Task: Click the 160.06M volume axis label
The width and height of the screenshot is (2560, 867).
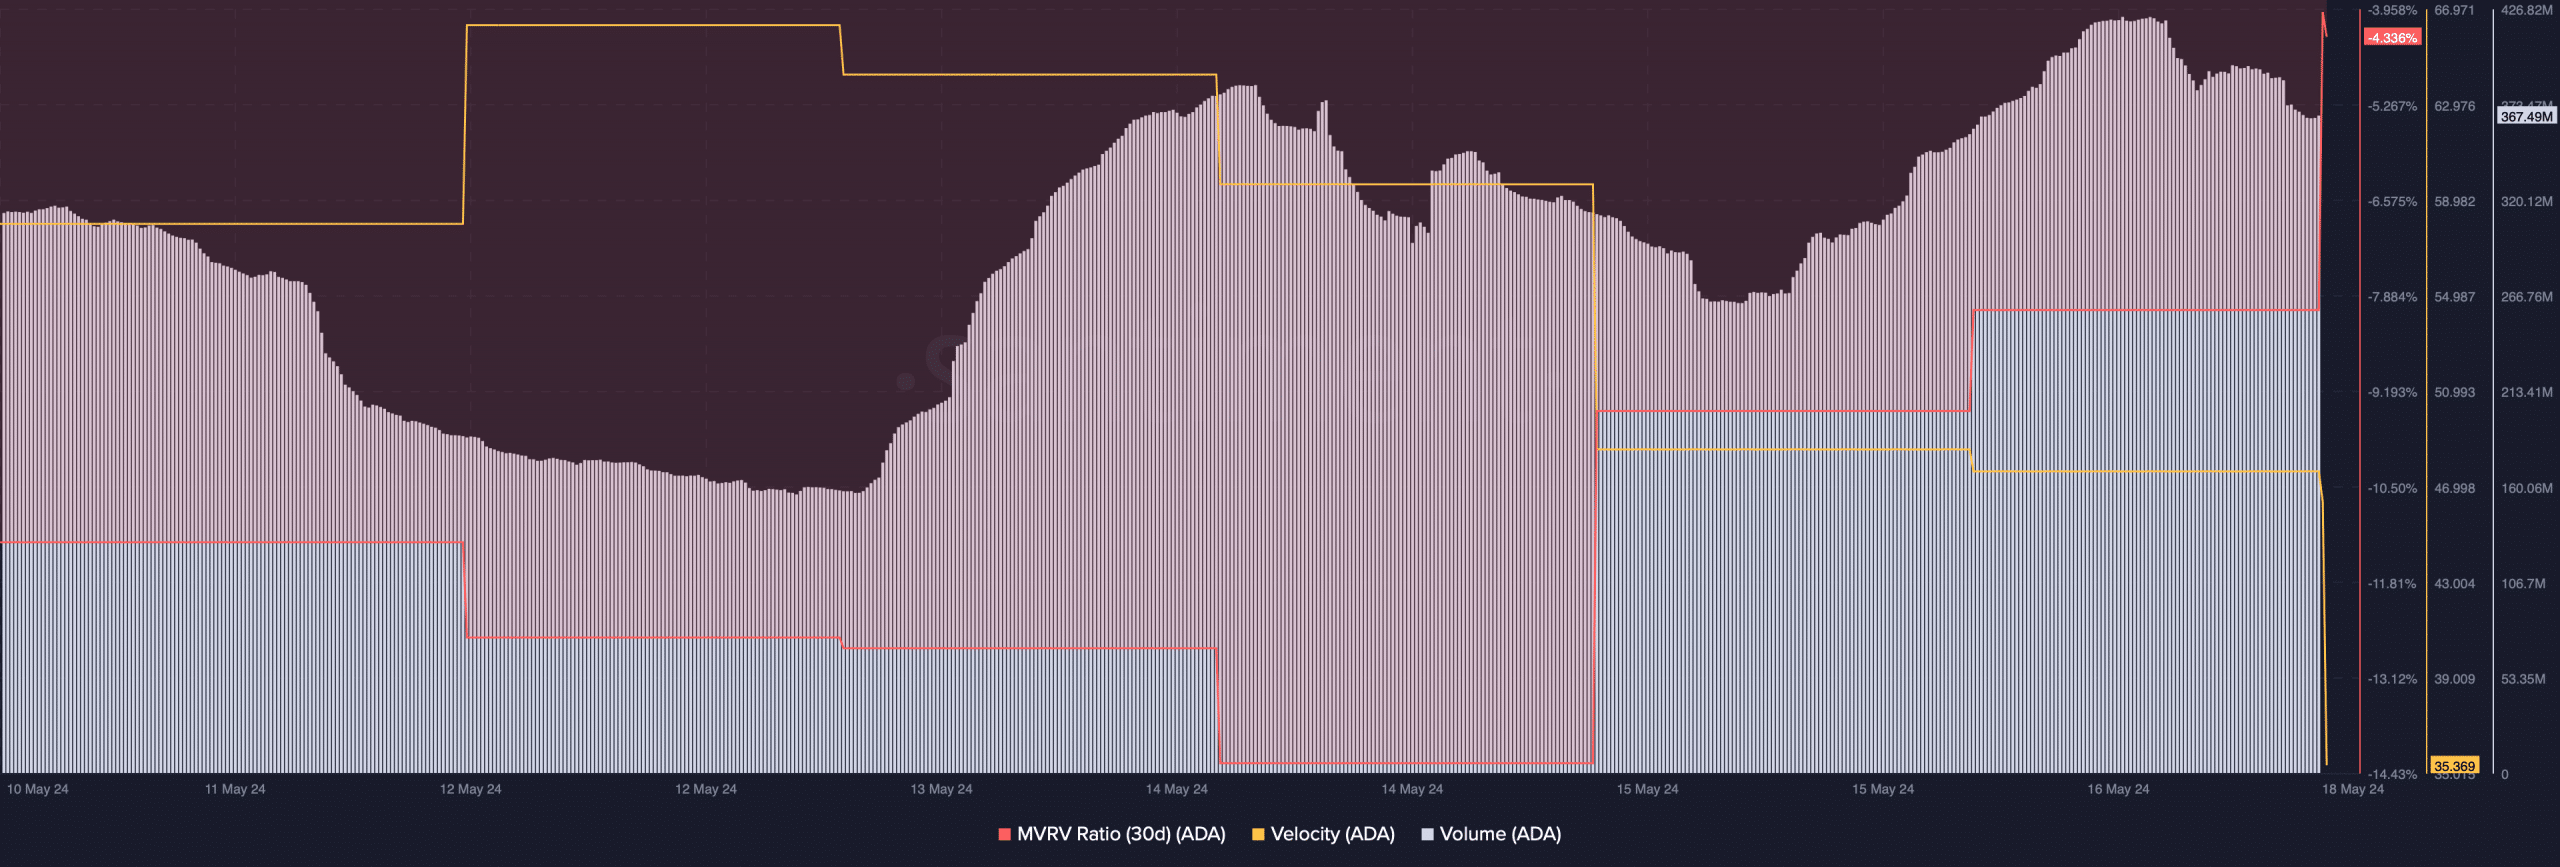Action: (2527, 488)
